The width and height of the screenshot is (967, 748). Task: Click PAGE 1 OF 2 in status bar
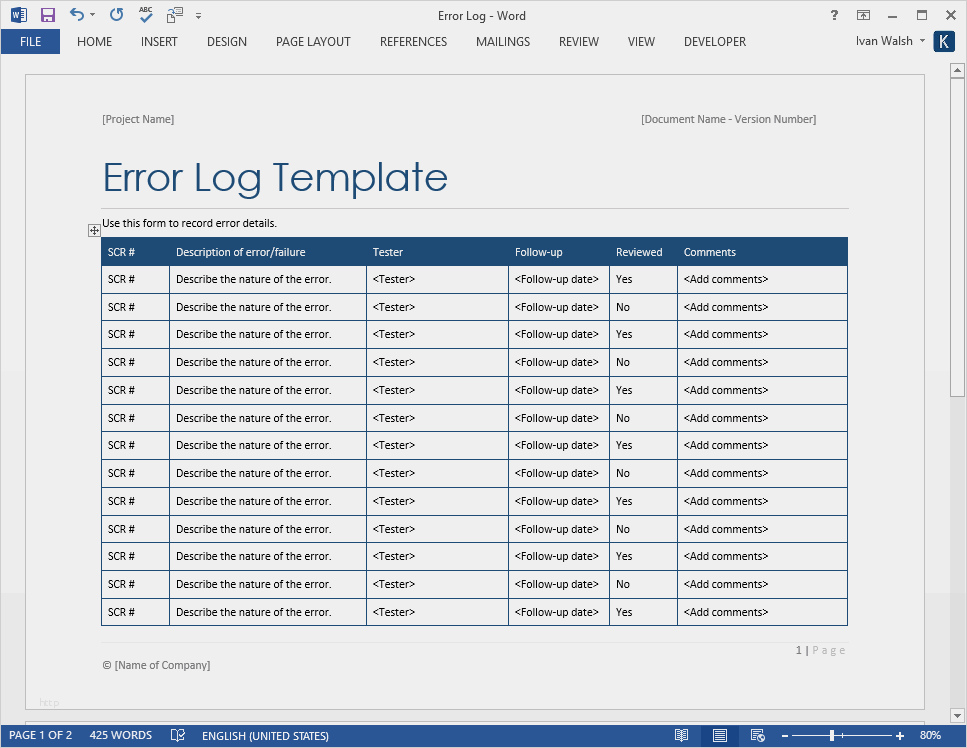coord(40,735)
